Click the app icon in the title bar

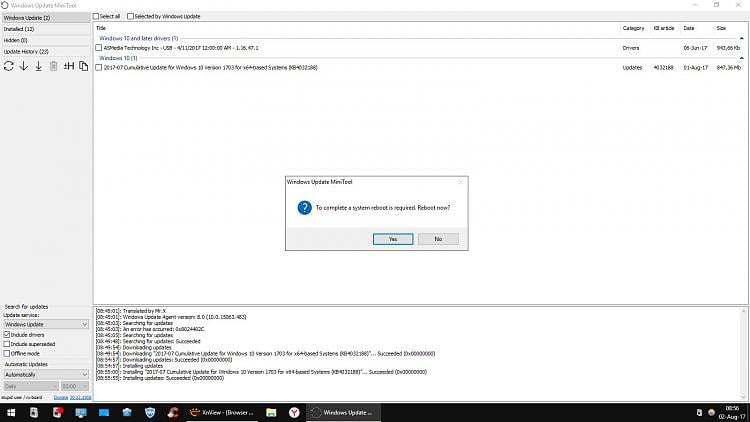(5, 5)
